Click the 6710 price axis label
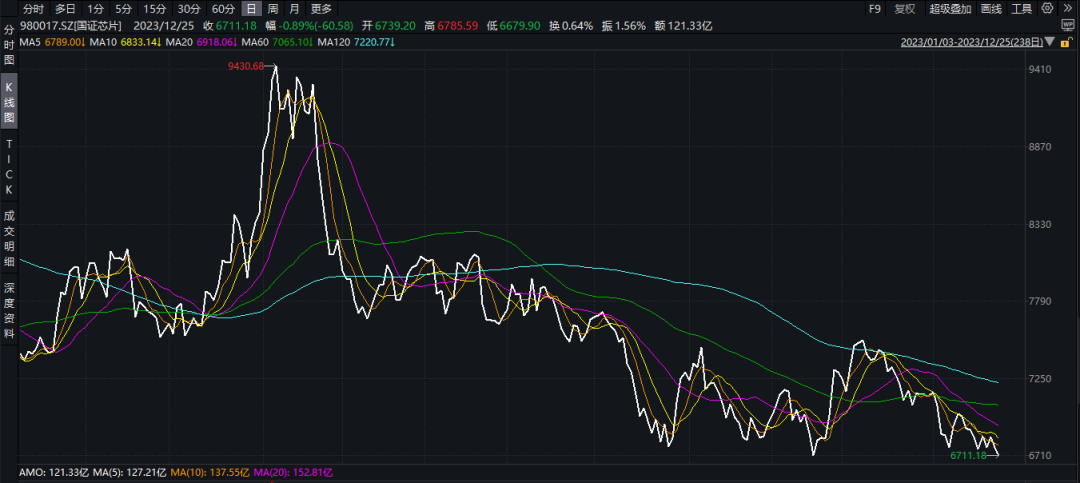 point(1041,455)
